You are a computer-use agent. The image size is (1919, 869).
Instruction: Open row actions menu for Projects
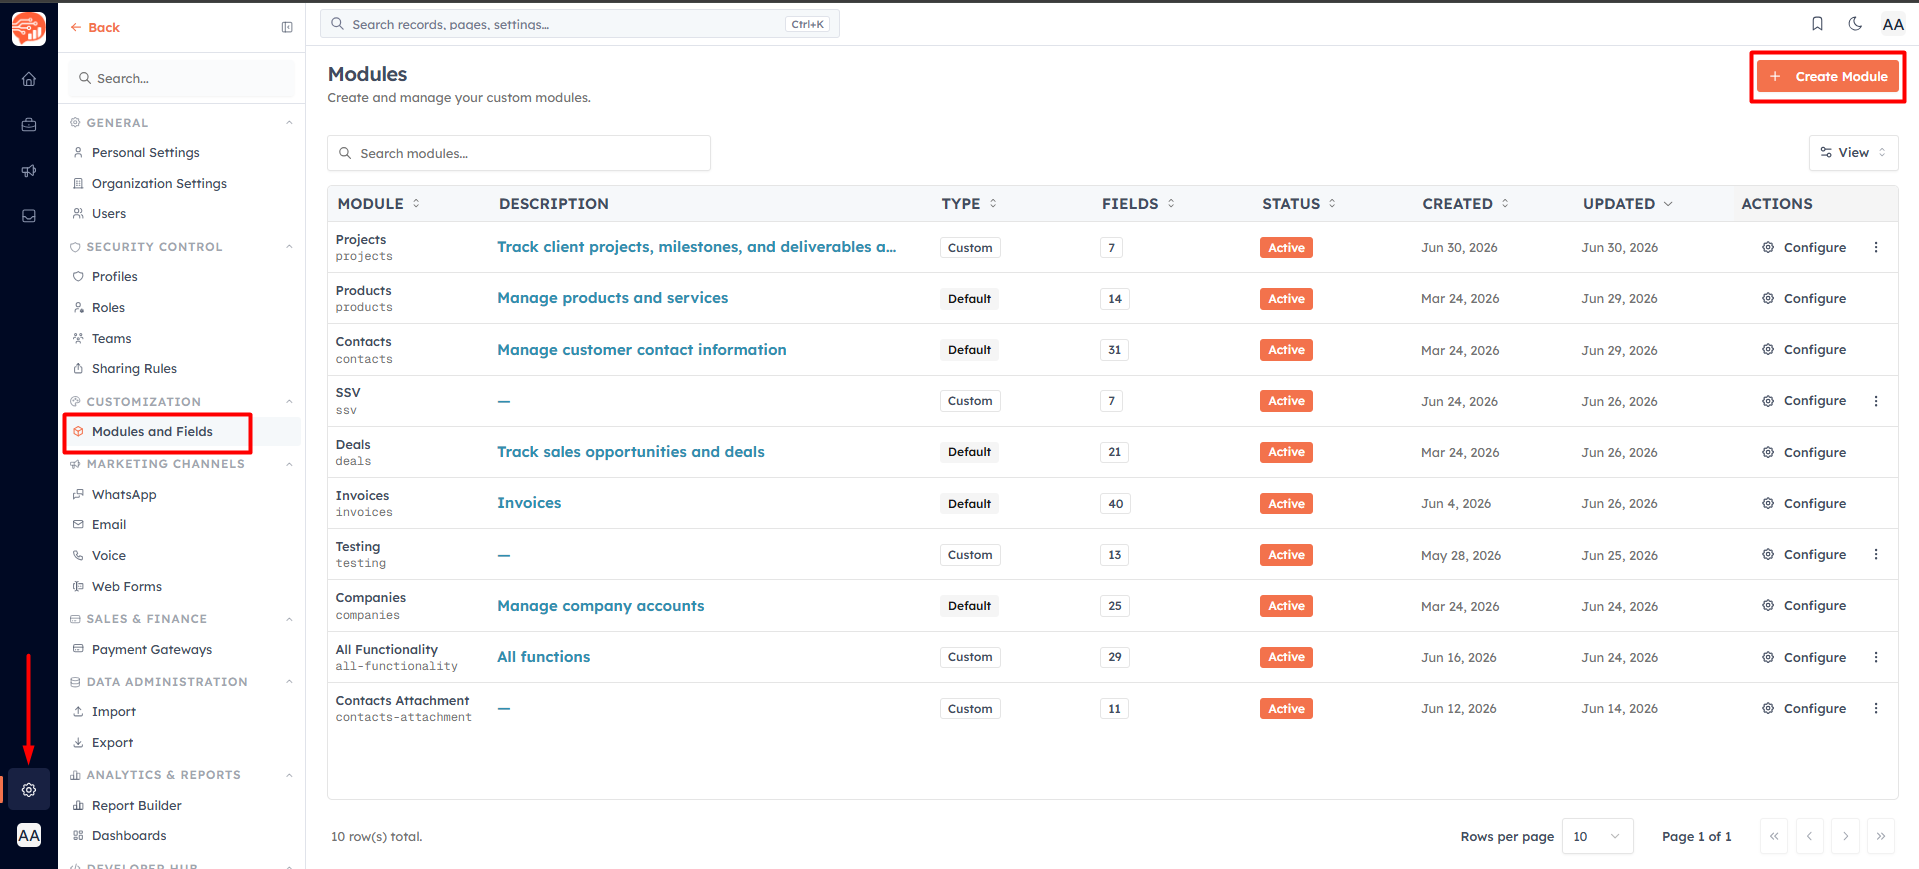1876,247
